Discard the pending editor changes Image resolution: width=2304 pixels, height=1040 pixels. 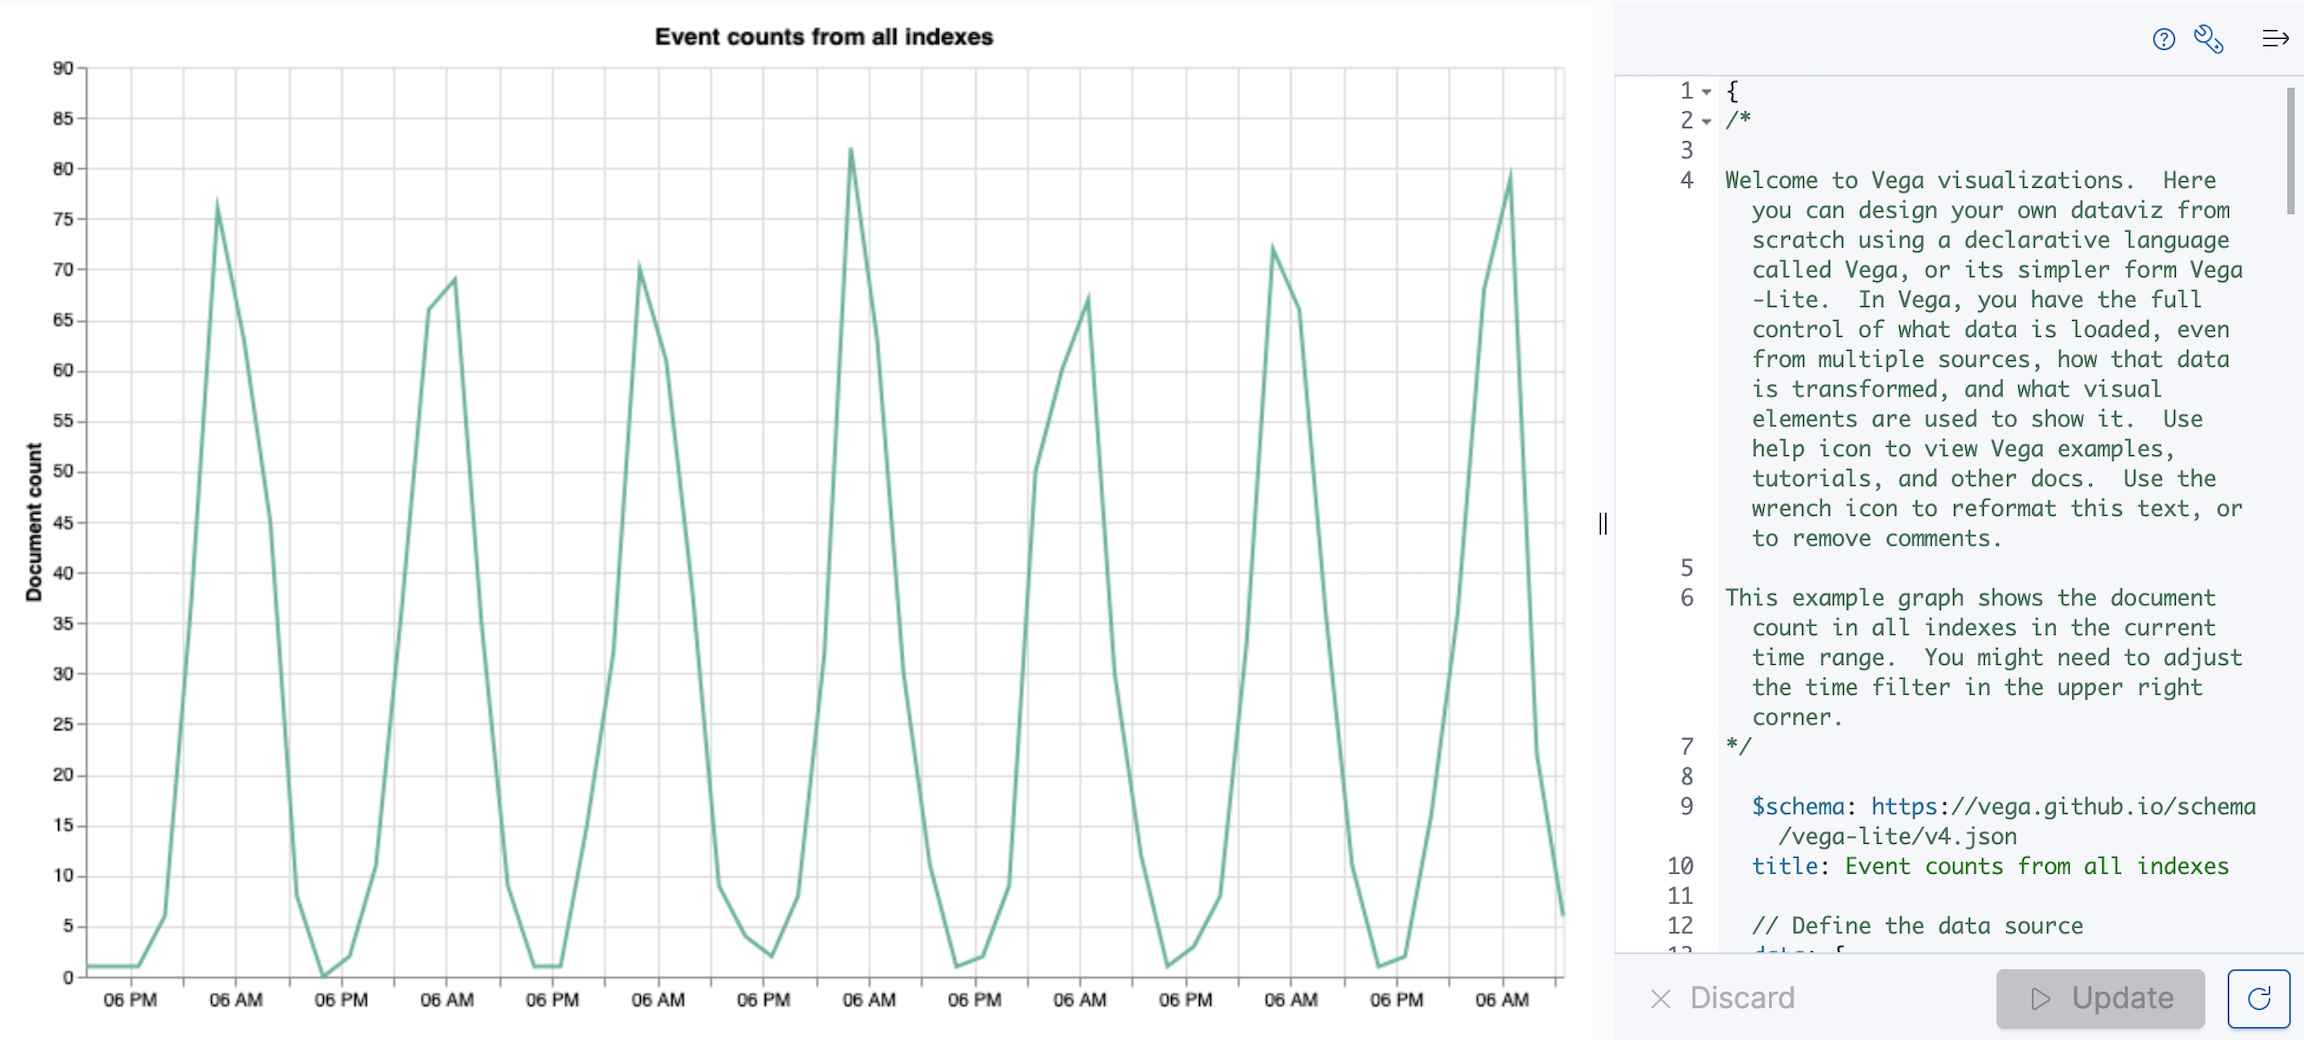tap(1722, 998)
